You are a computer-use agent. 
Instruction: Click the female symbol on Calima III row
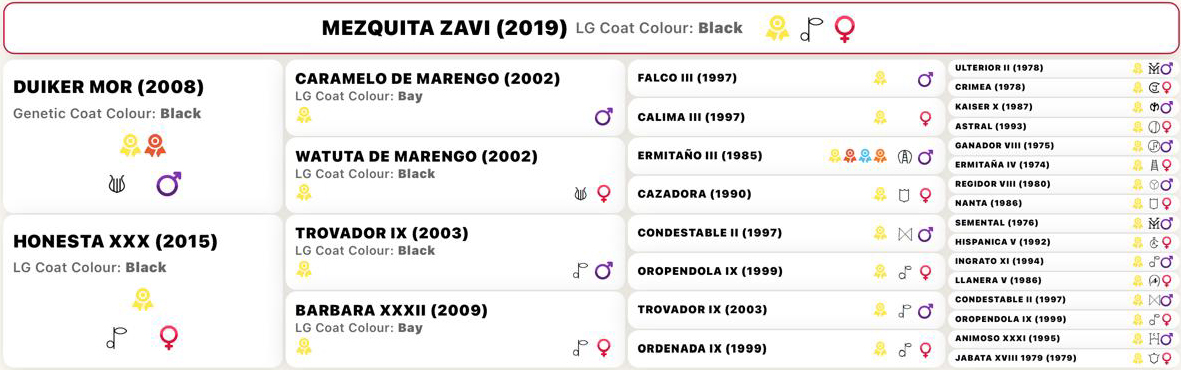pyautogui.click(x=926, y=118)
